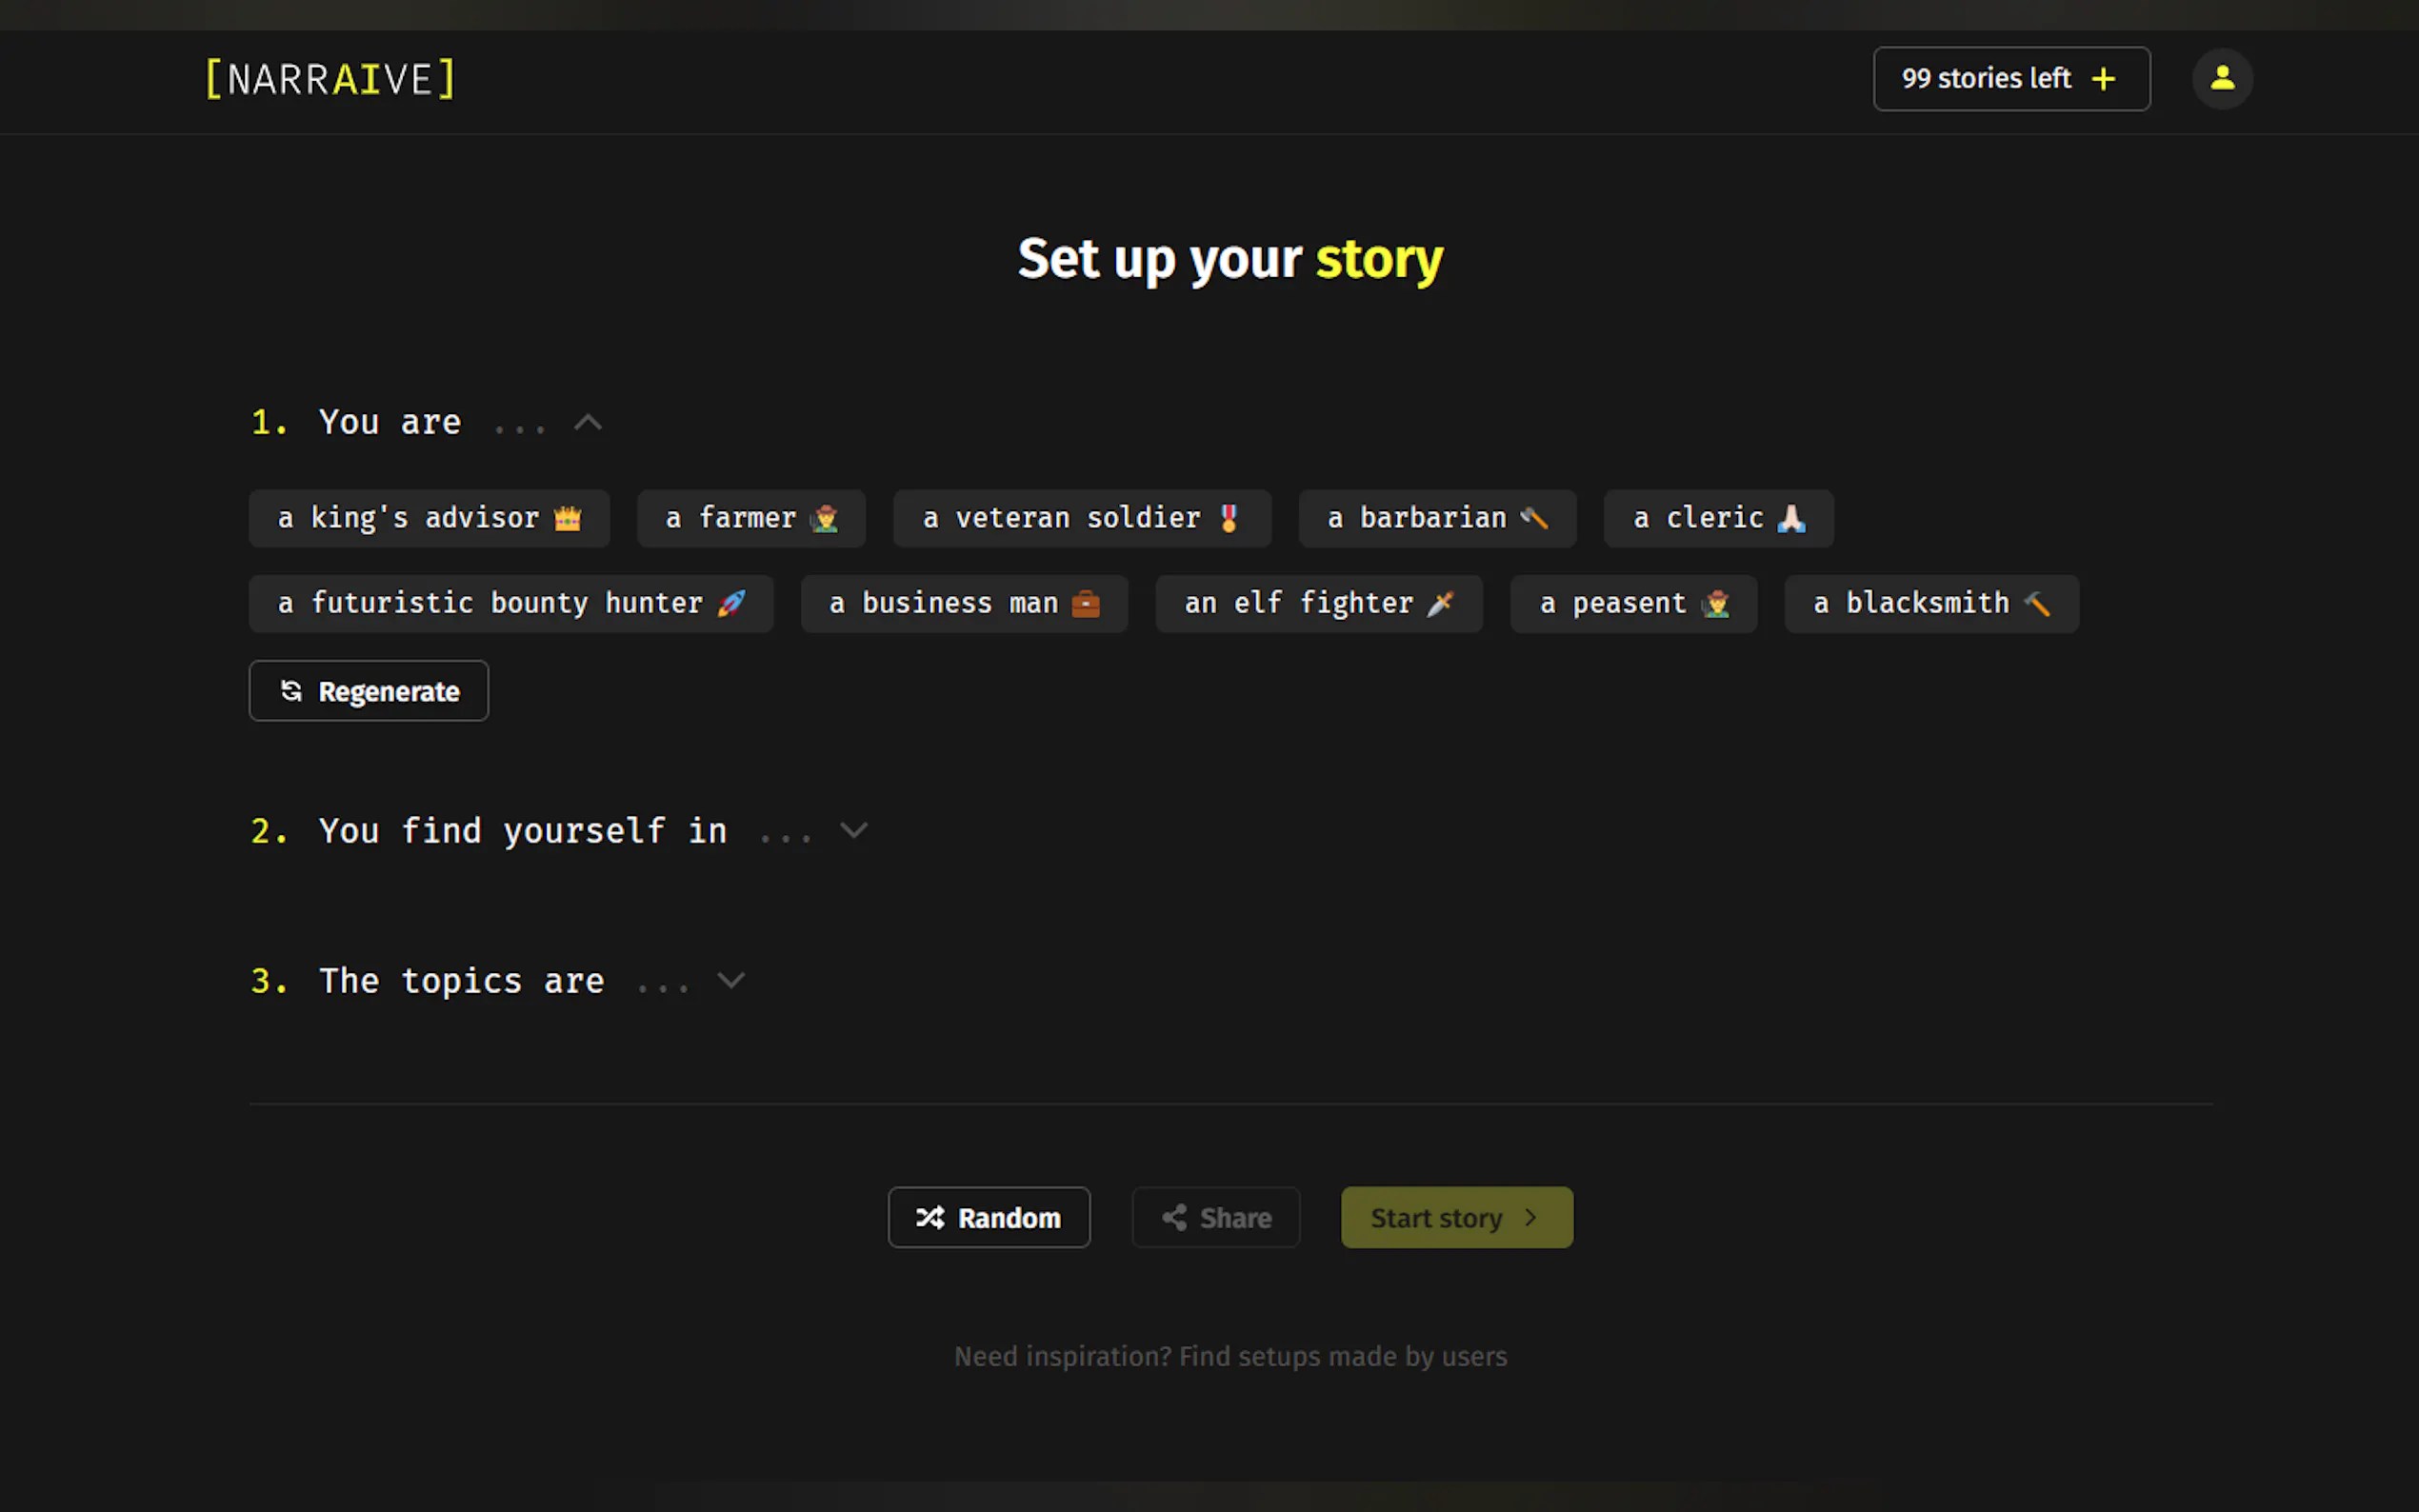2419x1512 pixels.
Task: Select the farmer character chip
Action: (x=750, y=518)
